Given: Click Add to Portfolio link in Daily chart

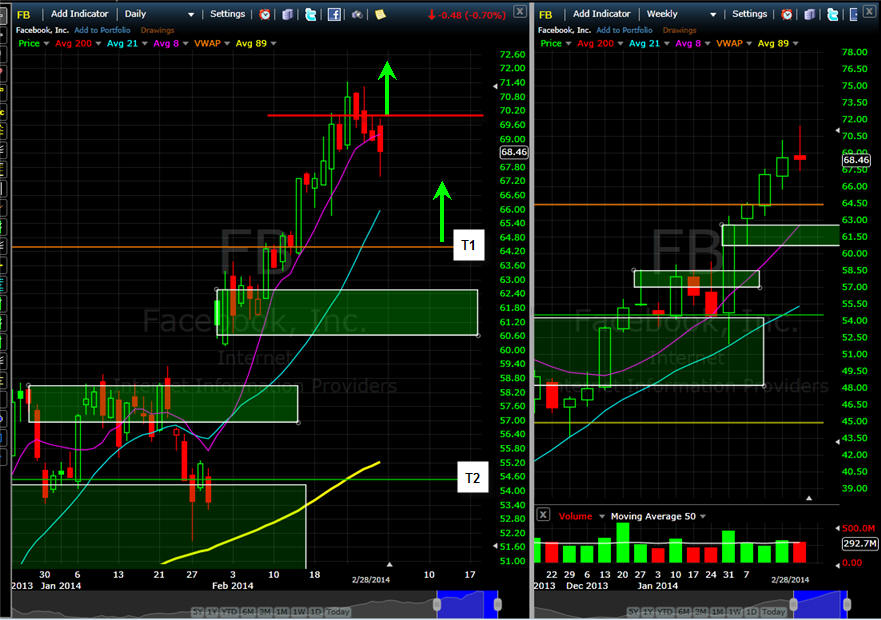Looking at the screenshot, I should coord(102,30).
